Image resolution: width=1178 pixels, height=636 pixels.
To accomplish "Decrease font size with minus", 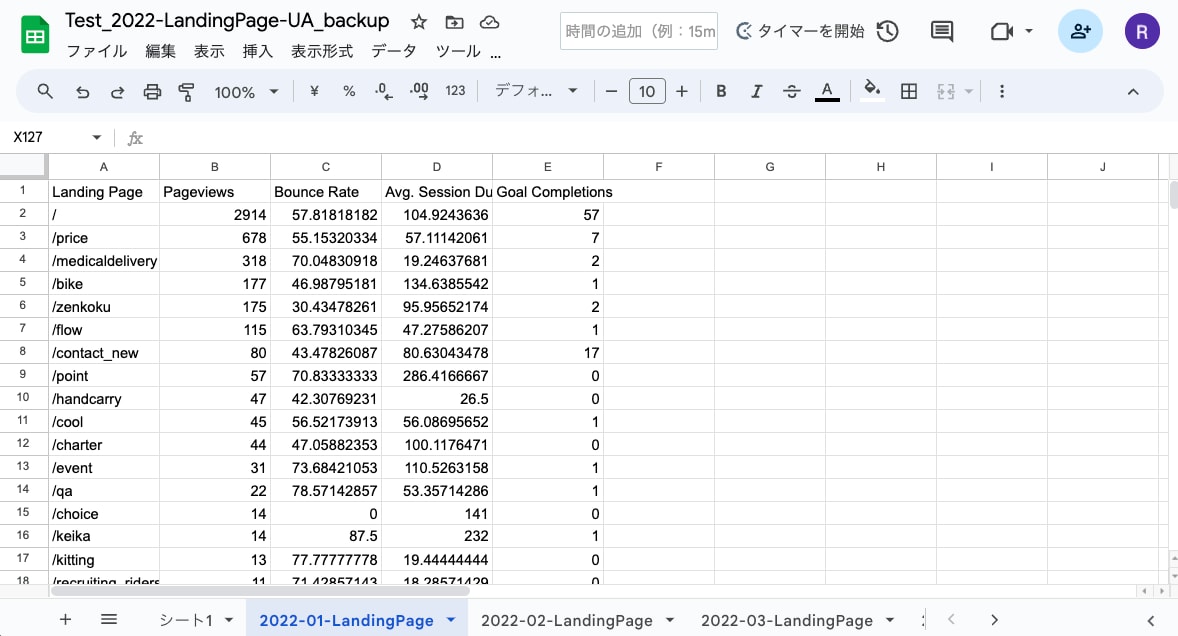I will point(612,92).
